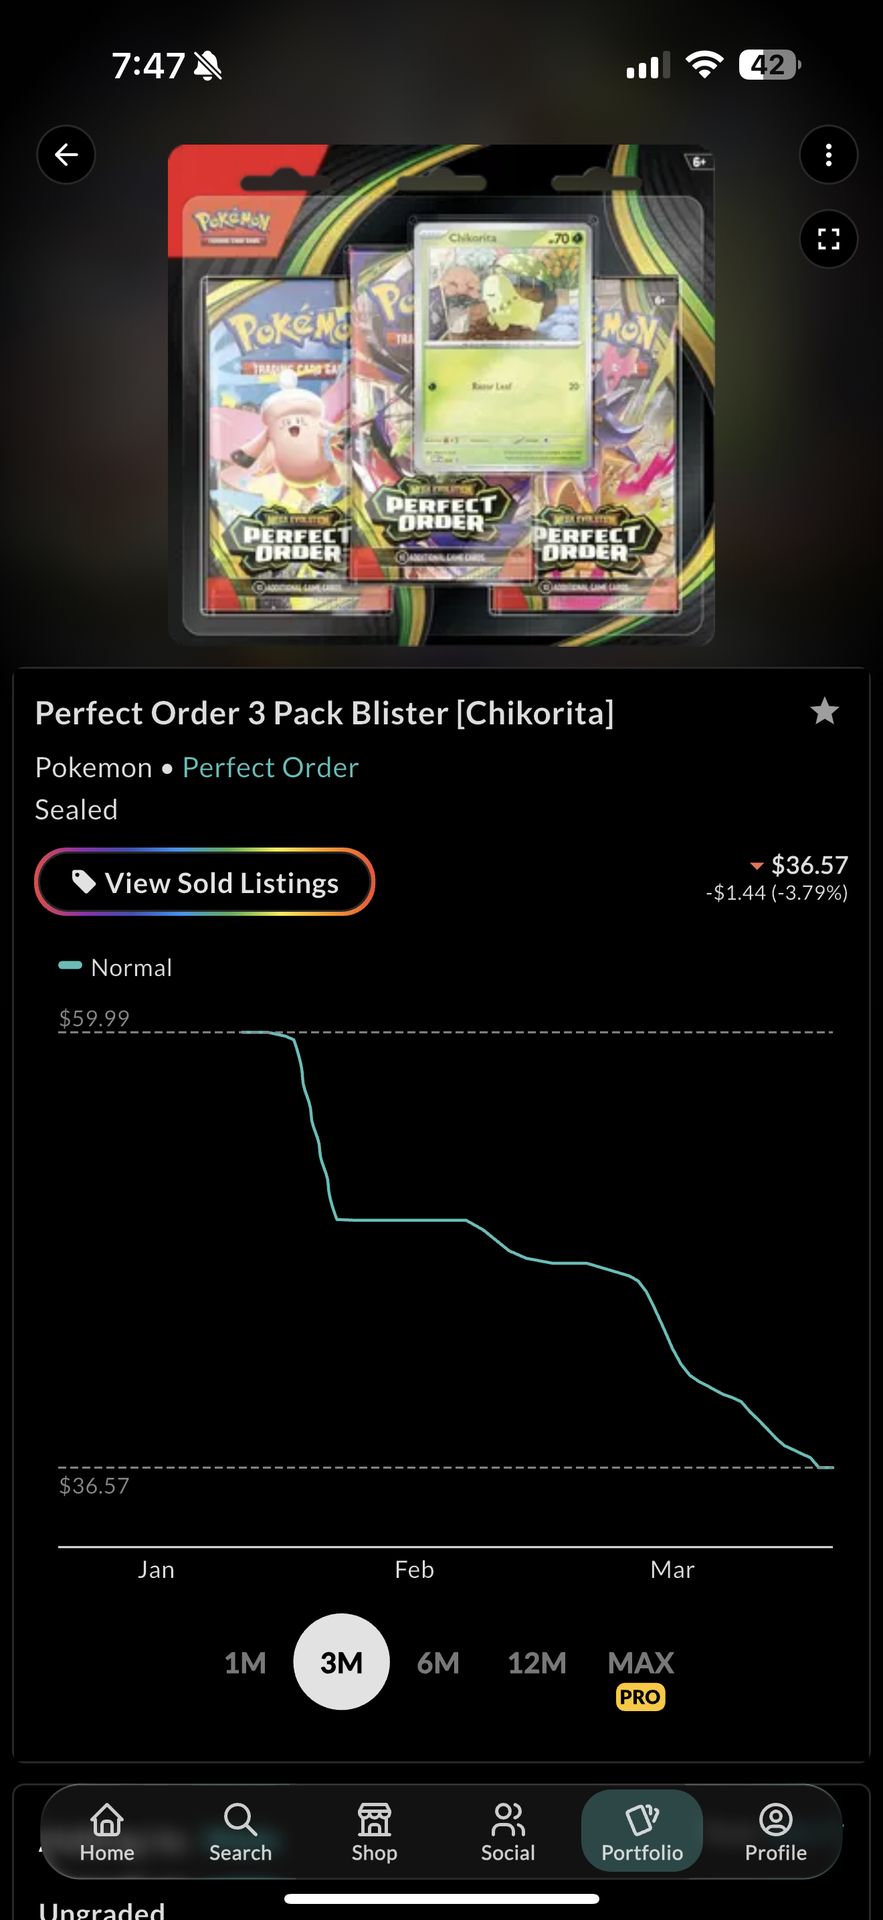
Task: Click the red price-drop arrow indicator
Action: tap(757, 865)
